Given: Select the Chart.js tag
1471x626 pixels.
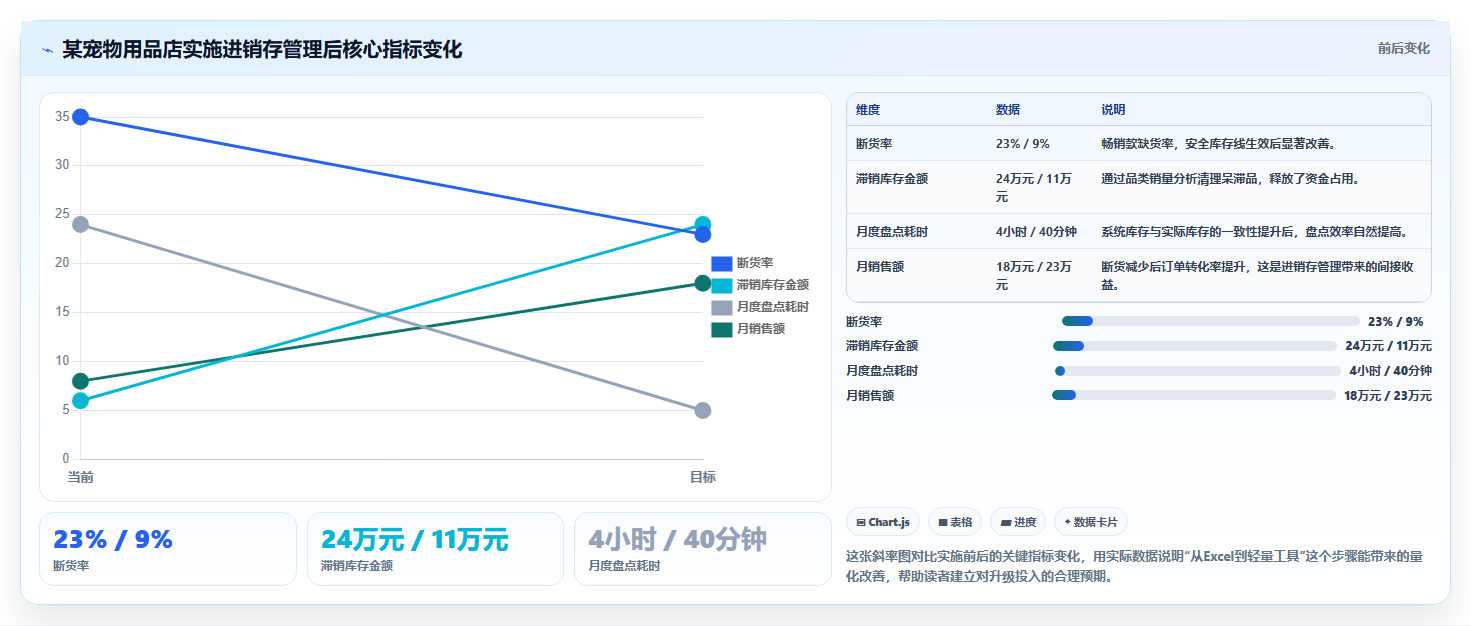Looking at the screenshot, I should click(x=883, y=522).
